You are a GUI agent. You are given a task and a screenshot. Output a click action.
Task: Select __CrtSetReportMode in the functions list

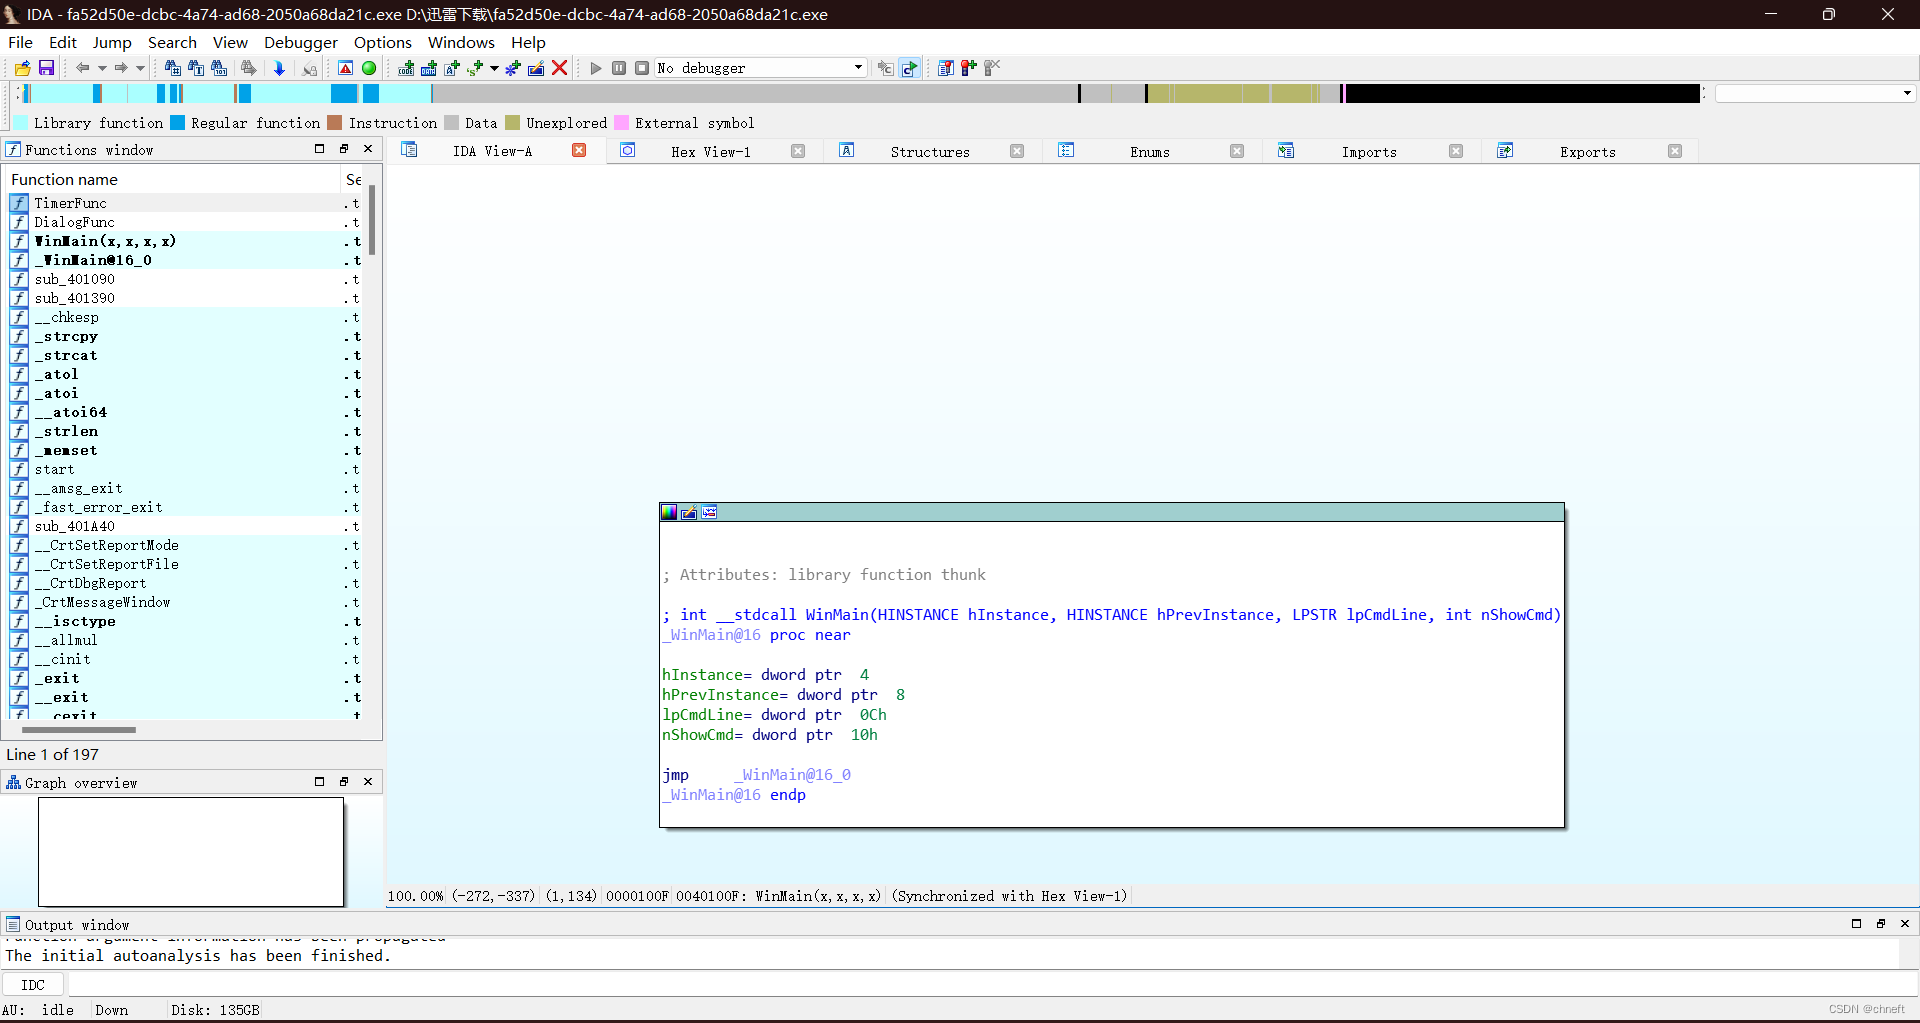point(187,545)
